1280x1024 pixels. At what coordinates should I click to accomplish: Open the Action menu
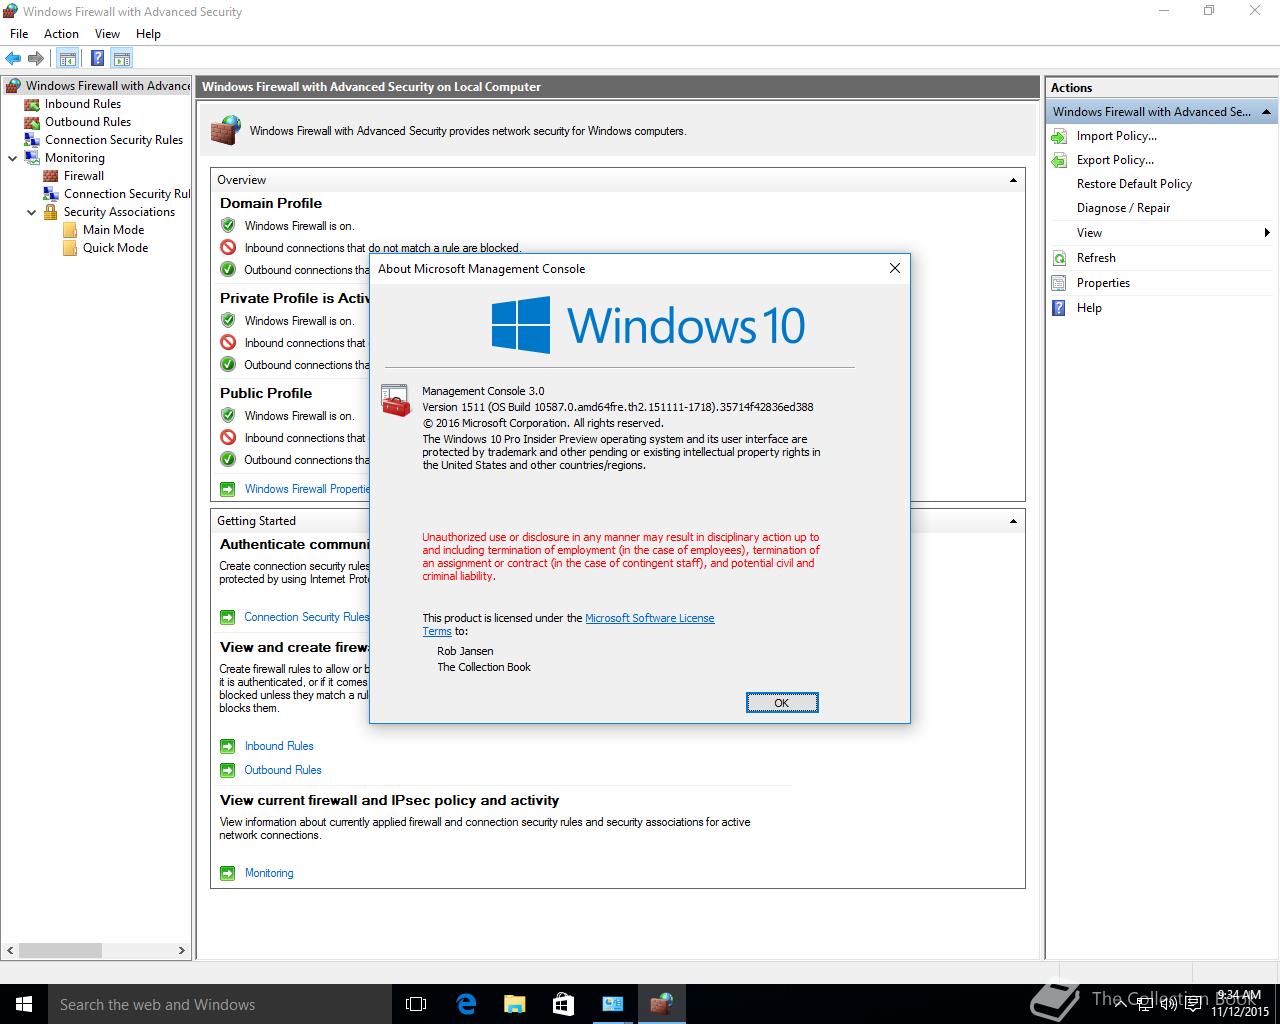61,34
